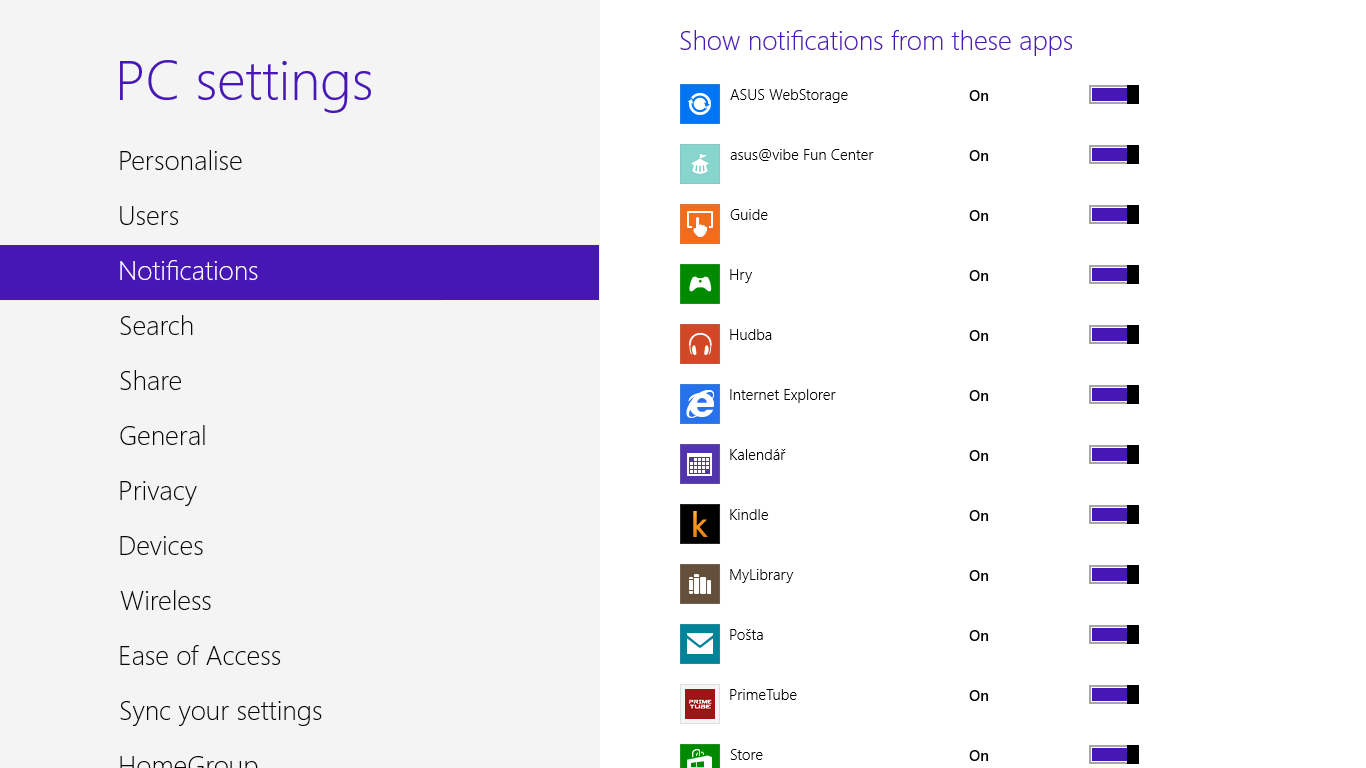
Task: Toggle Store notifications switch
Action: pyautogui.click(x=1113, y=755)
